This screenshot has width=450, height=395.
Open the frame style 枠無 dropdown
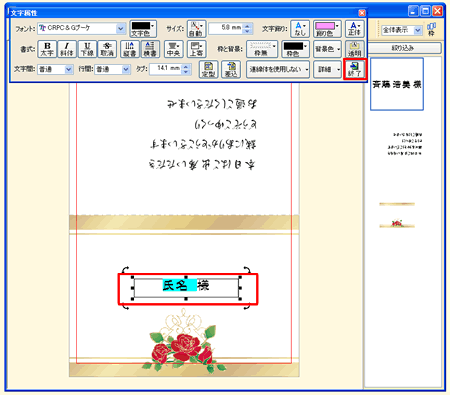[x=262, y=49]
